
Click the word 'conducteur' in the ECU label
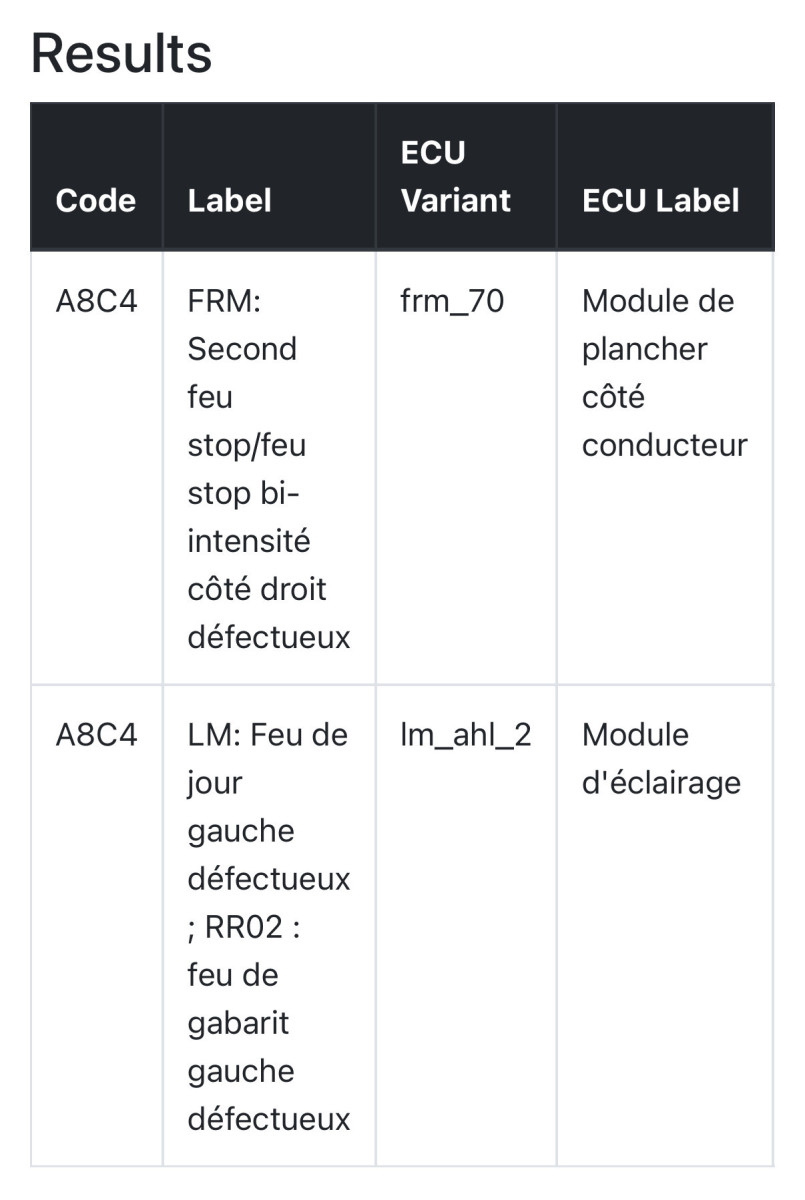[x=664, y=445]
